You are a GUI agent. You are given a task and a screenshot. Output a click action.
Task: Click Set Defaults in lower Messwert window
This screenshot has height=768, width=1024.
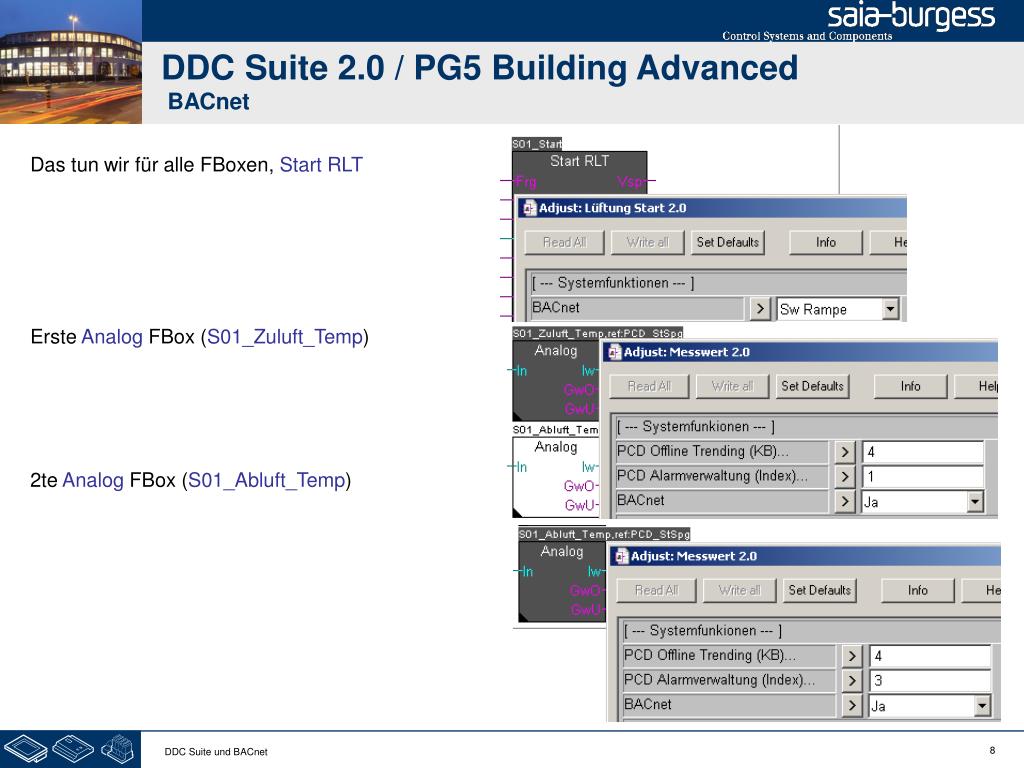(x=820, y=590)
